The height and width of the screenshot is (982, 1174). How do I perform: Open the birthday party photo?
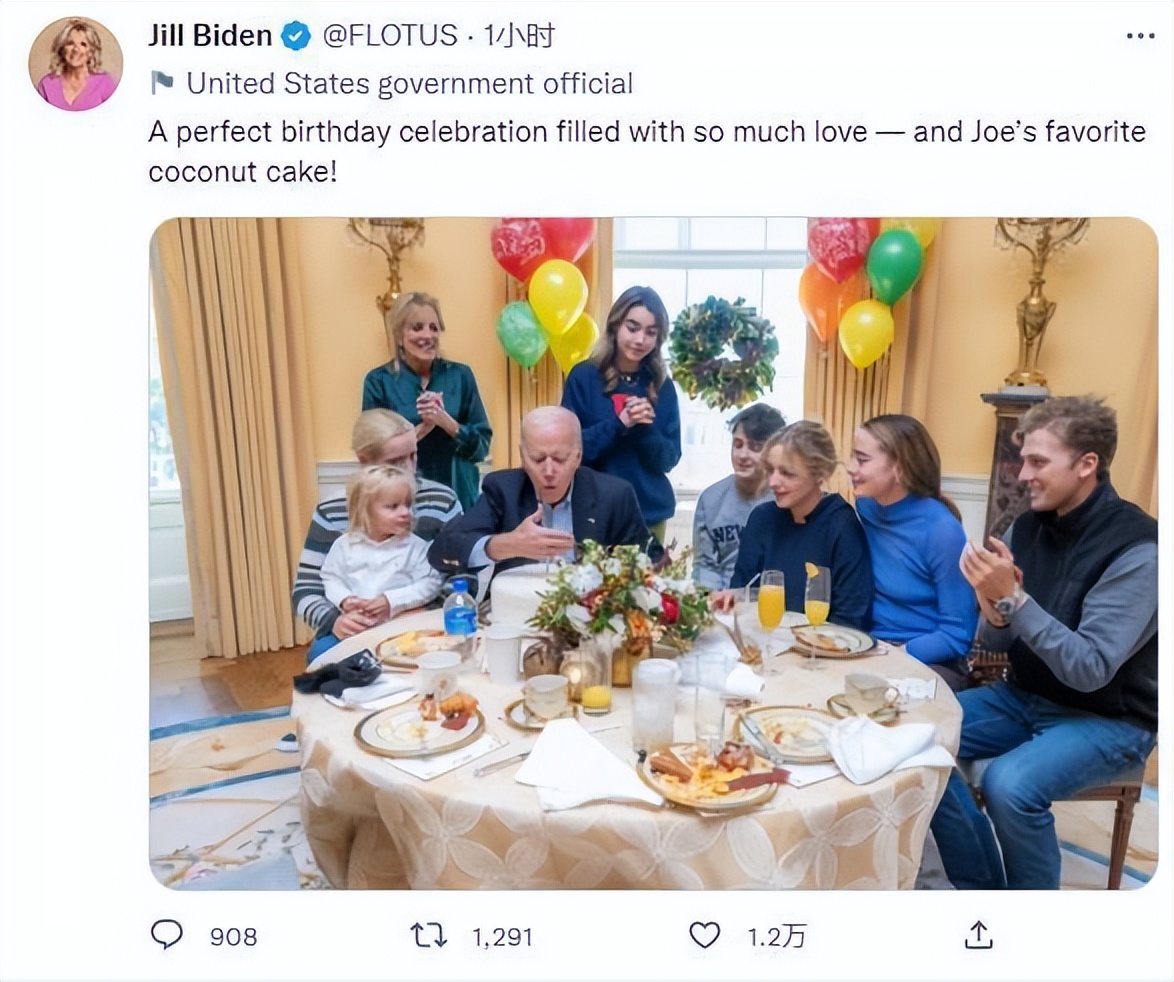point(654,552)
